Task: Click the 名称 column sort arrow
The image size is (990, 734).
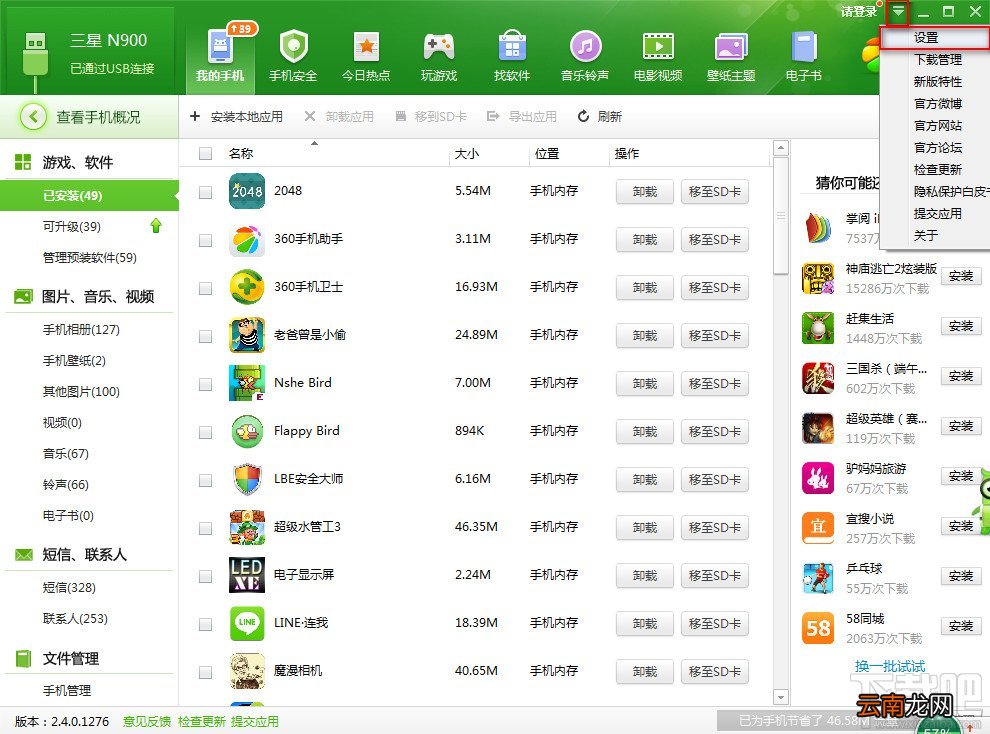Action: (314, 144)
